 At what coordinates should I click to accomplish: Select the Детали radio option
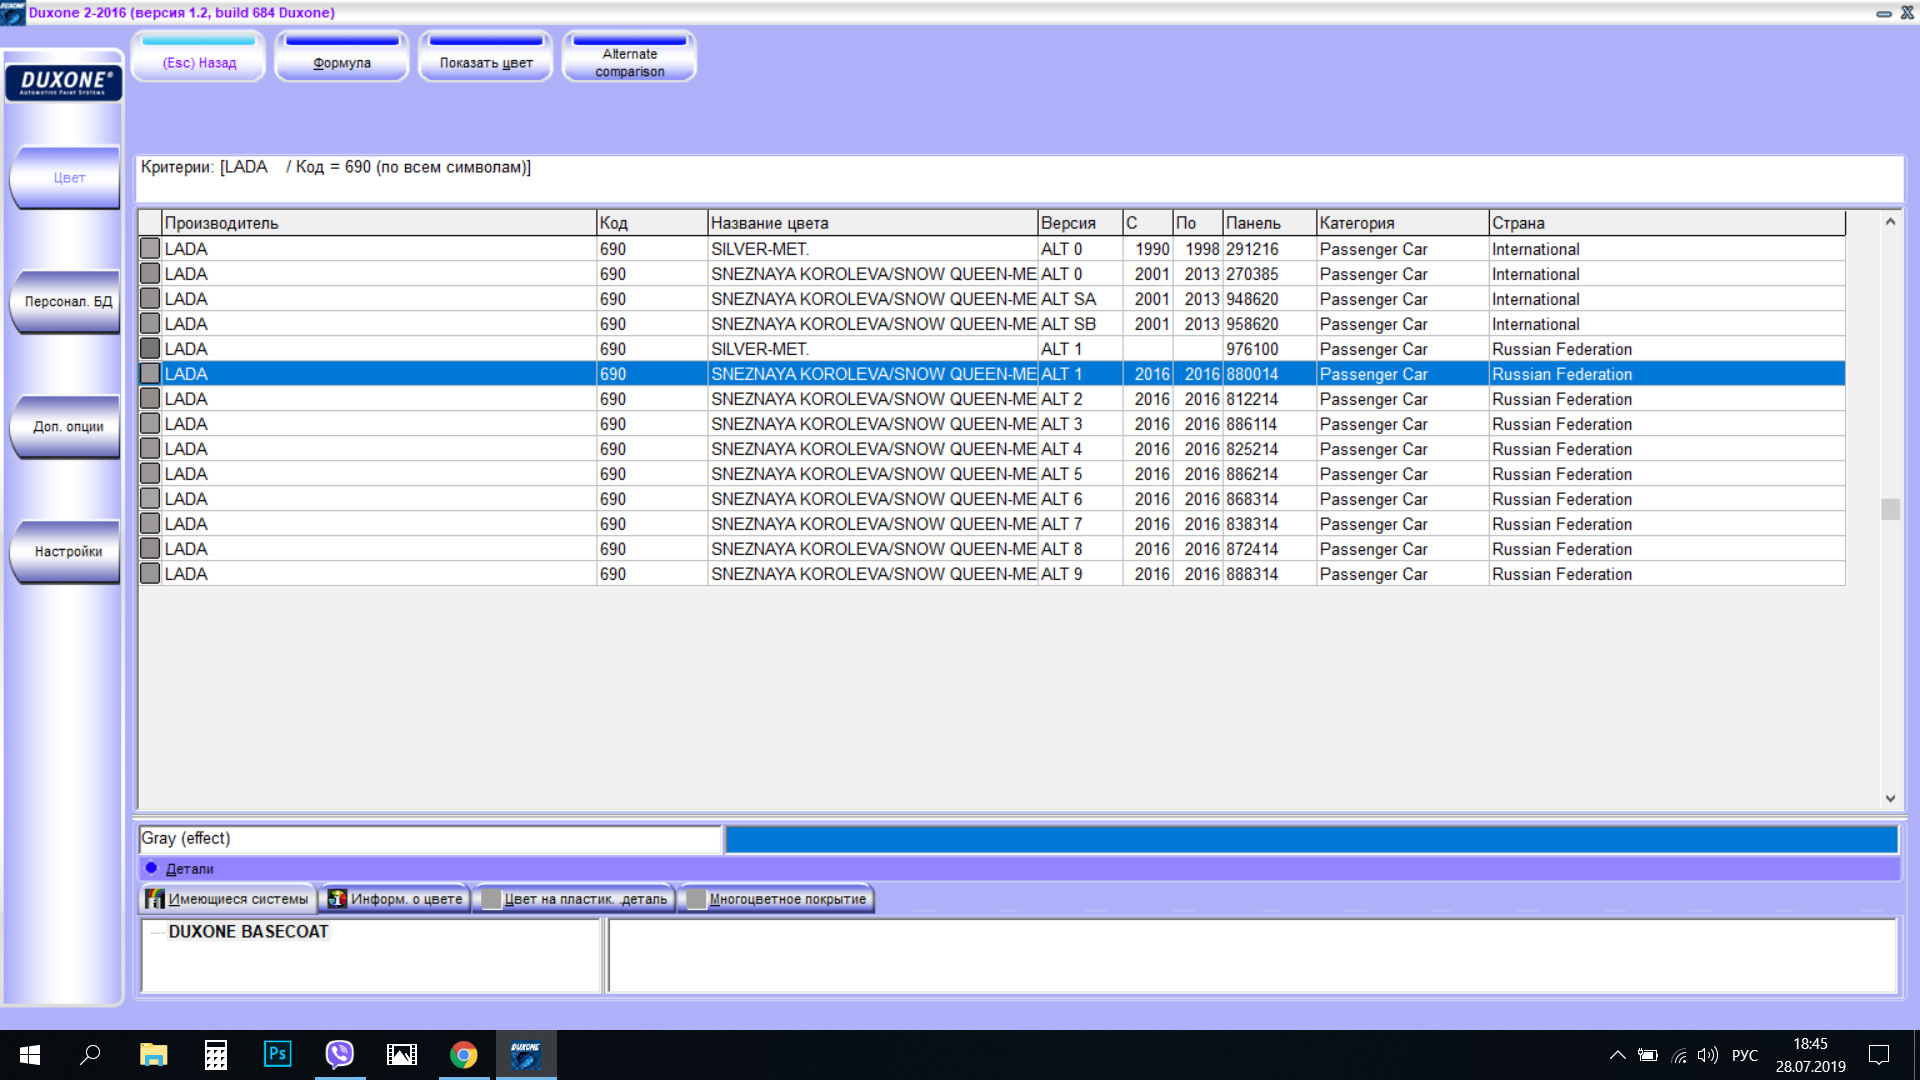[152, 868]
